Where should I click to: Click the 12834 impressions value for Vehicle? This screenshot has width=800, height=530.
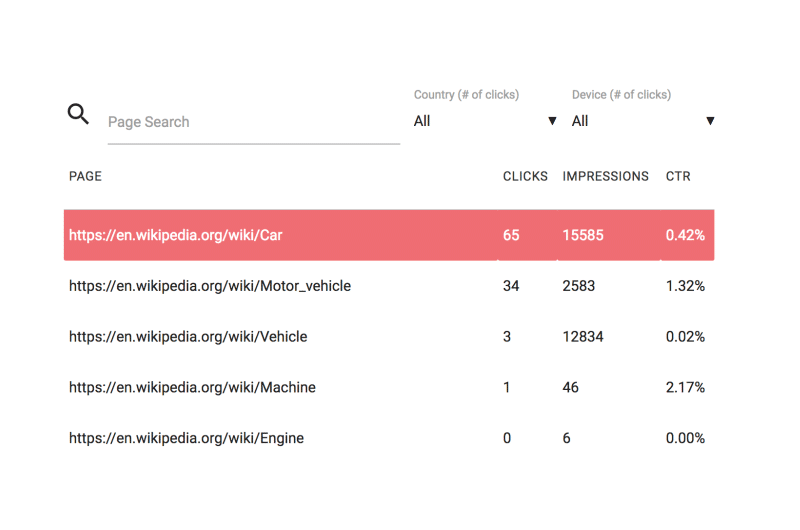click(583, 337)
